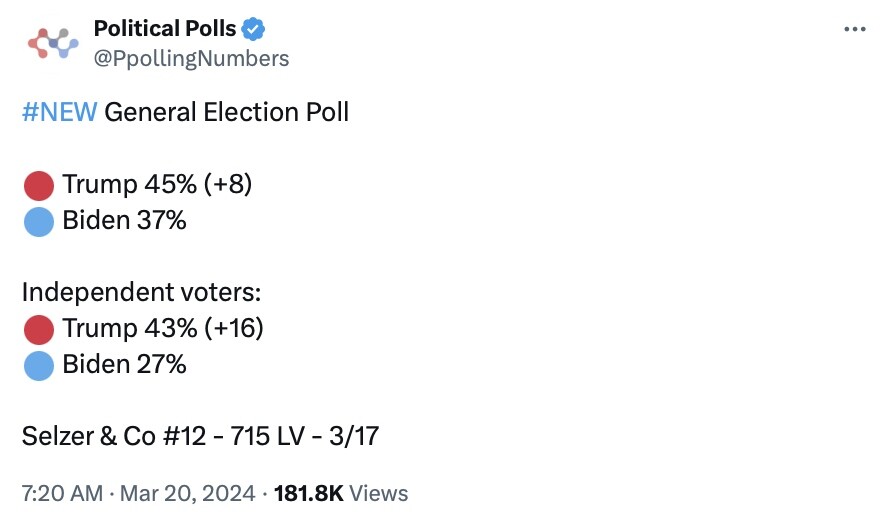Click the blue circle beside Biden 37%

pos(38,221)
